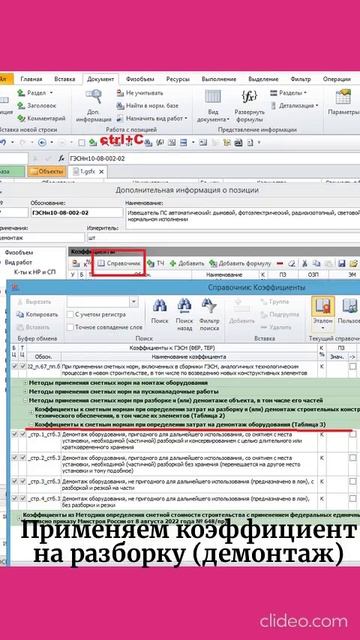Toggle the ТЦ checkbox in row стр.2_стб.3

pos(22,458)
